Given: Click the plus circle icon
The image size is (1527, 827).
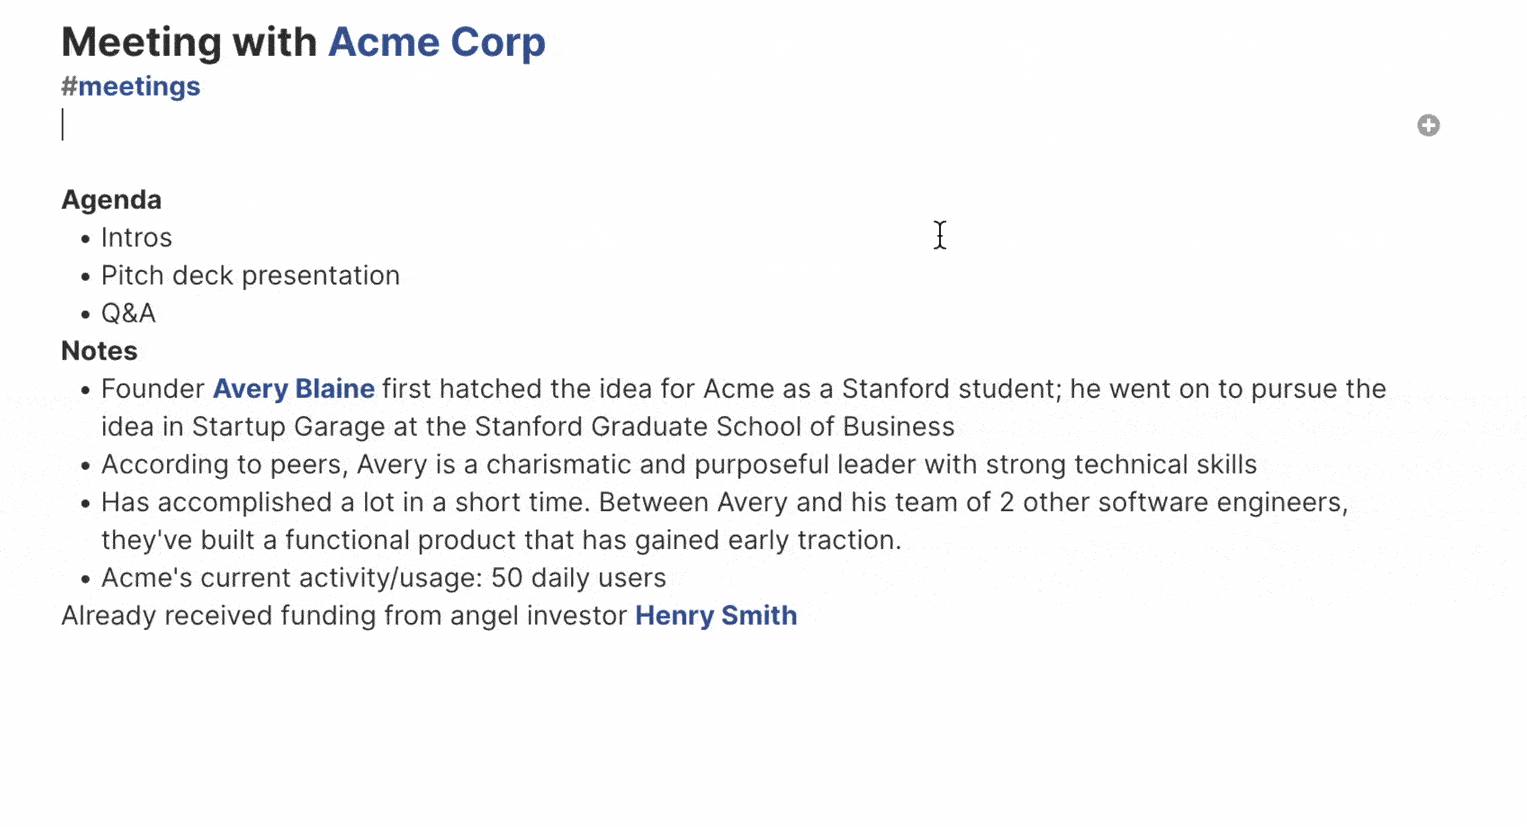Looking at the screenshot, I should click(x=1428, y=125).
